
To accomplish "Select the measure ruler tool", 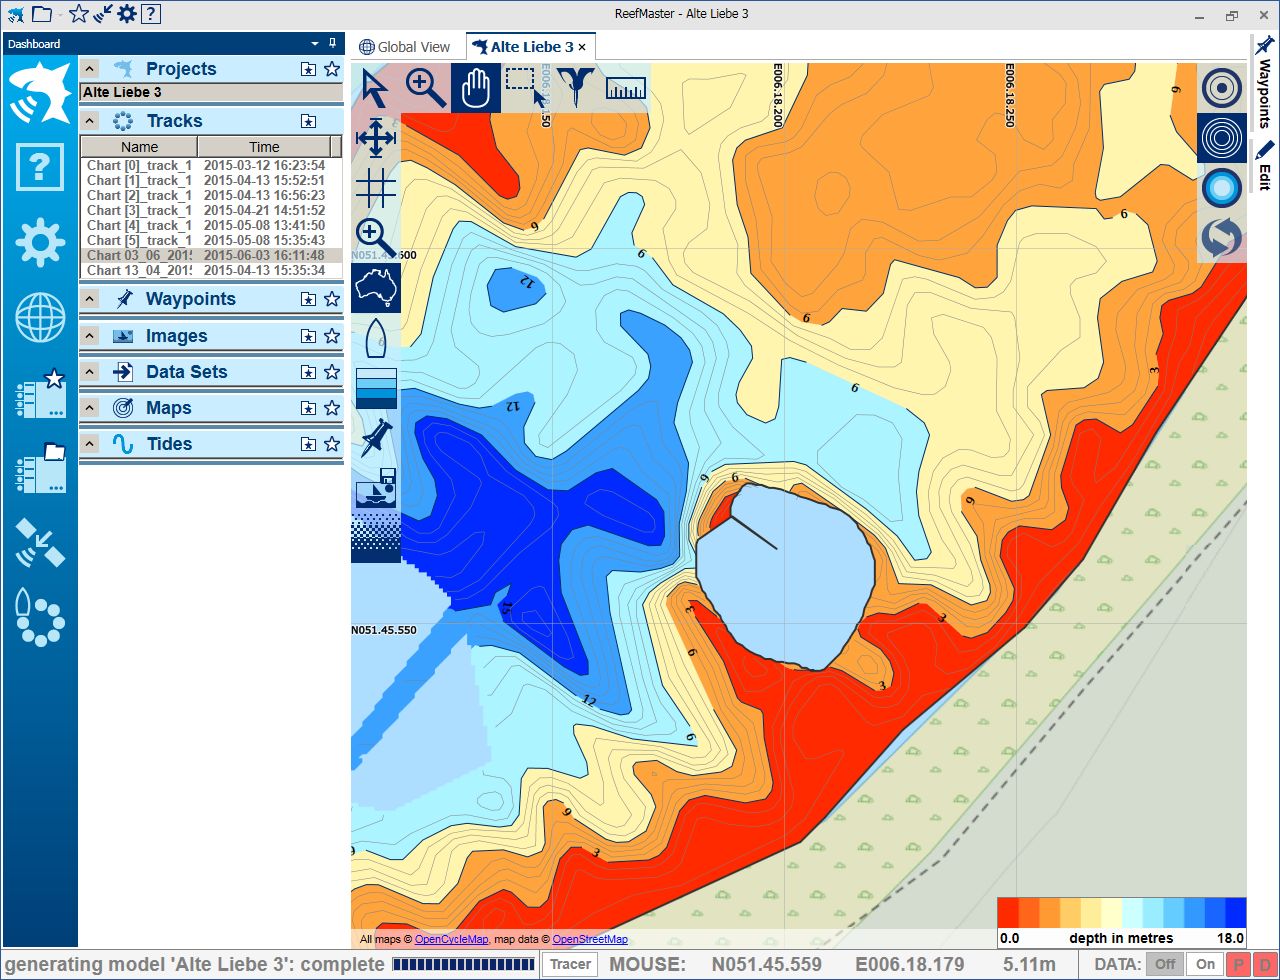I will [626, 88].
